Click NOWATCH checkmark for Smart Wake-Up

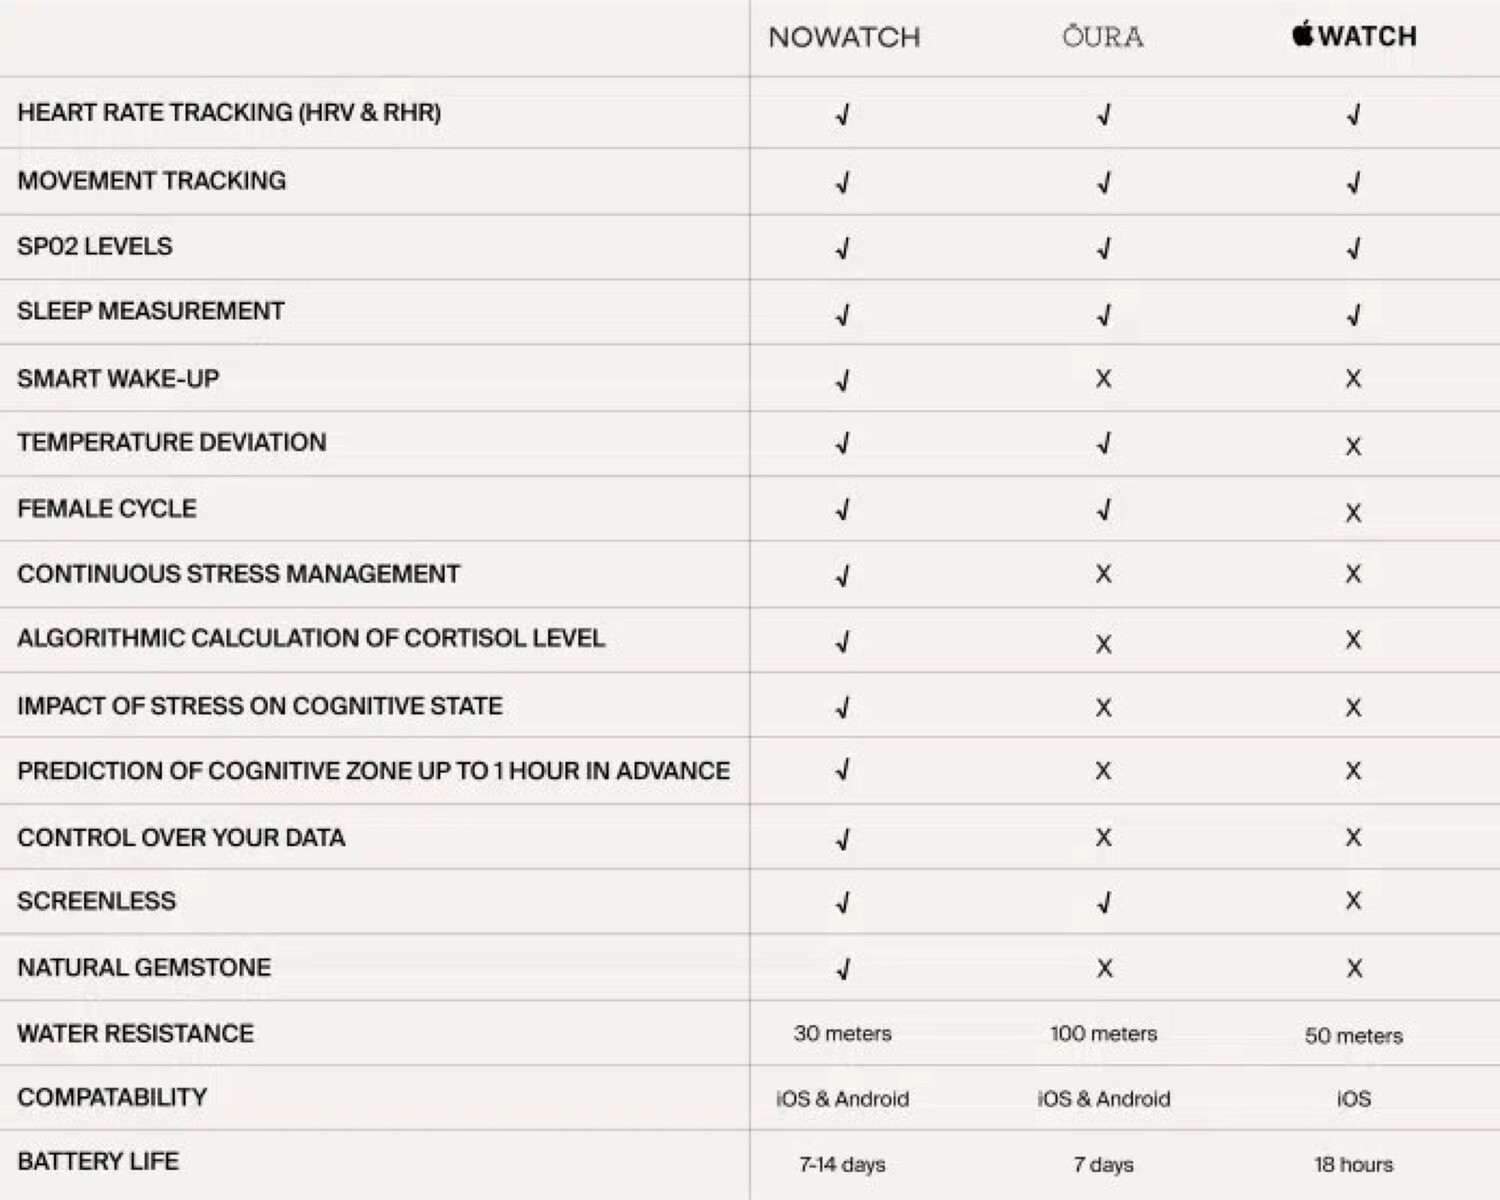coord(843,380)
